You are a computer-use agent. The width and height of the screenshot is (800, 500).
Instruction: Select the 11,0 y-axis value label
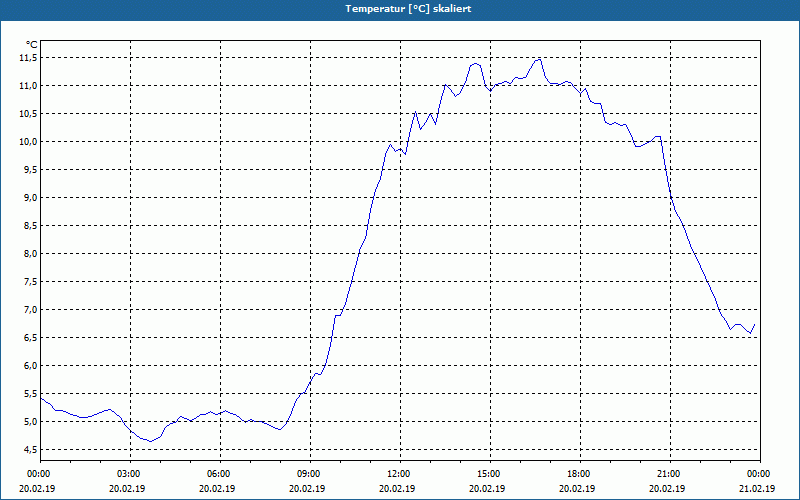coord(29,86)
